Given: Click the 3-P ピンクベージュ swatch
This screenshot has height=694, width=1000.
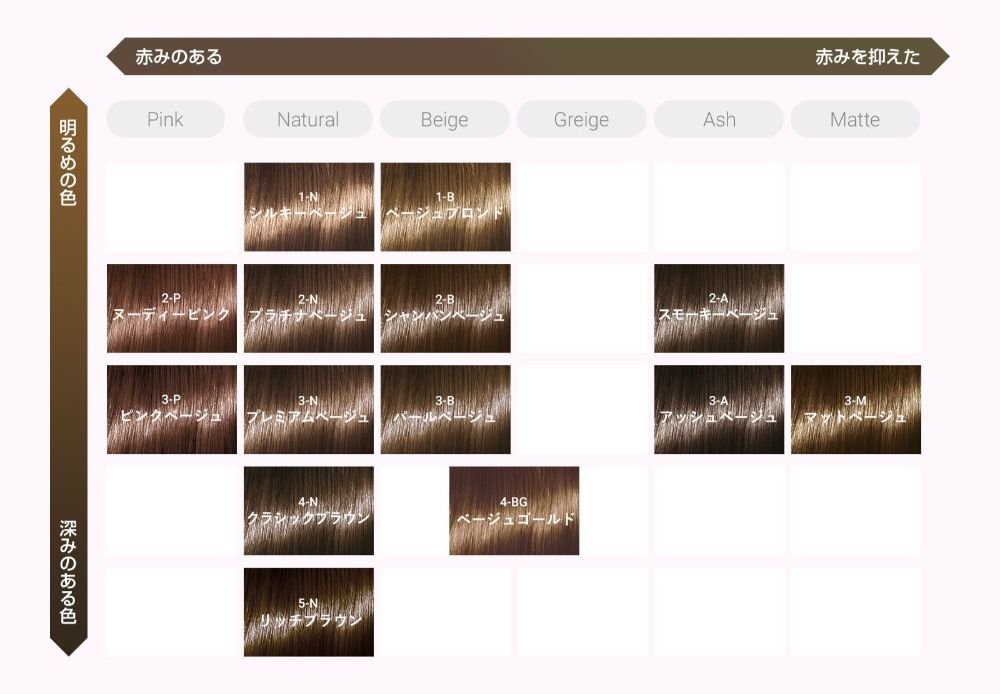Looking at the screenshot, I should point(172,410).
